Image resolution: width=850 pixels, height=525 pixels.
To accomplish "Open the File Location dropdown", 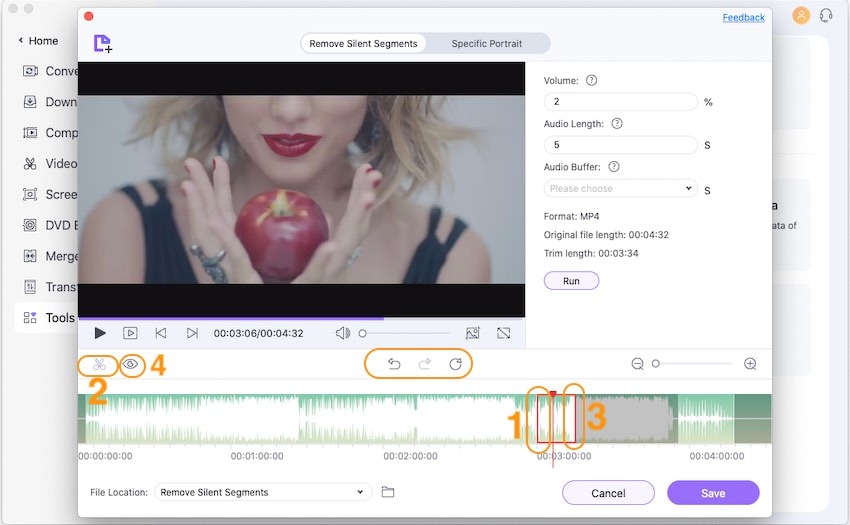I will click(263, 492).
